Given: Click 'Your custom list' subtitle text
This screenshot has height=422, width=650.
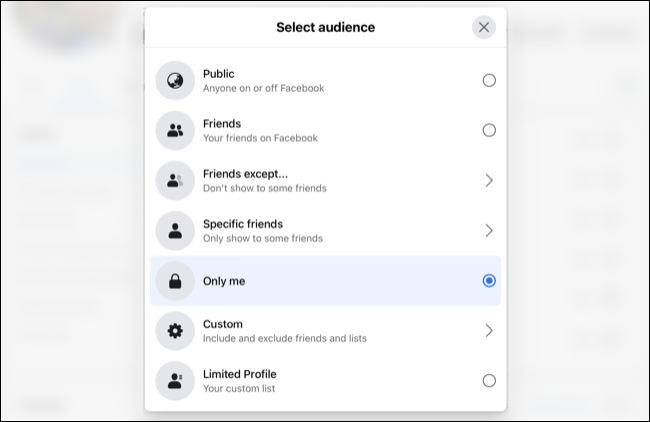Looking at the screenshot, I should [238, 388].
